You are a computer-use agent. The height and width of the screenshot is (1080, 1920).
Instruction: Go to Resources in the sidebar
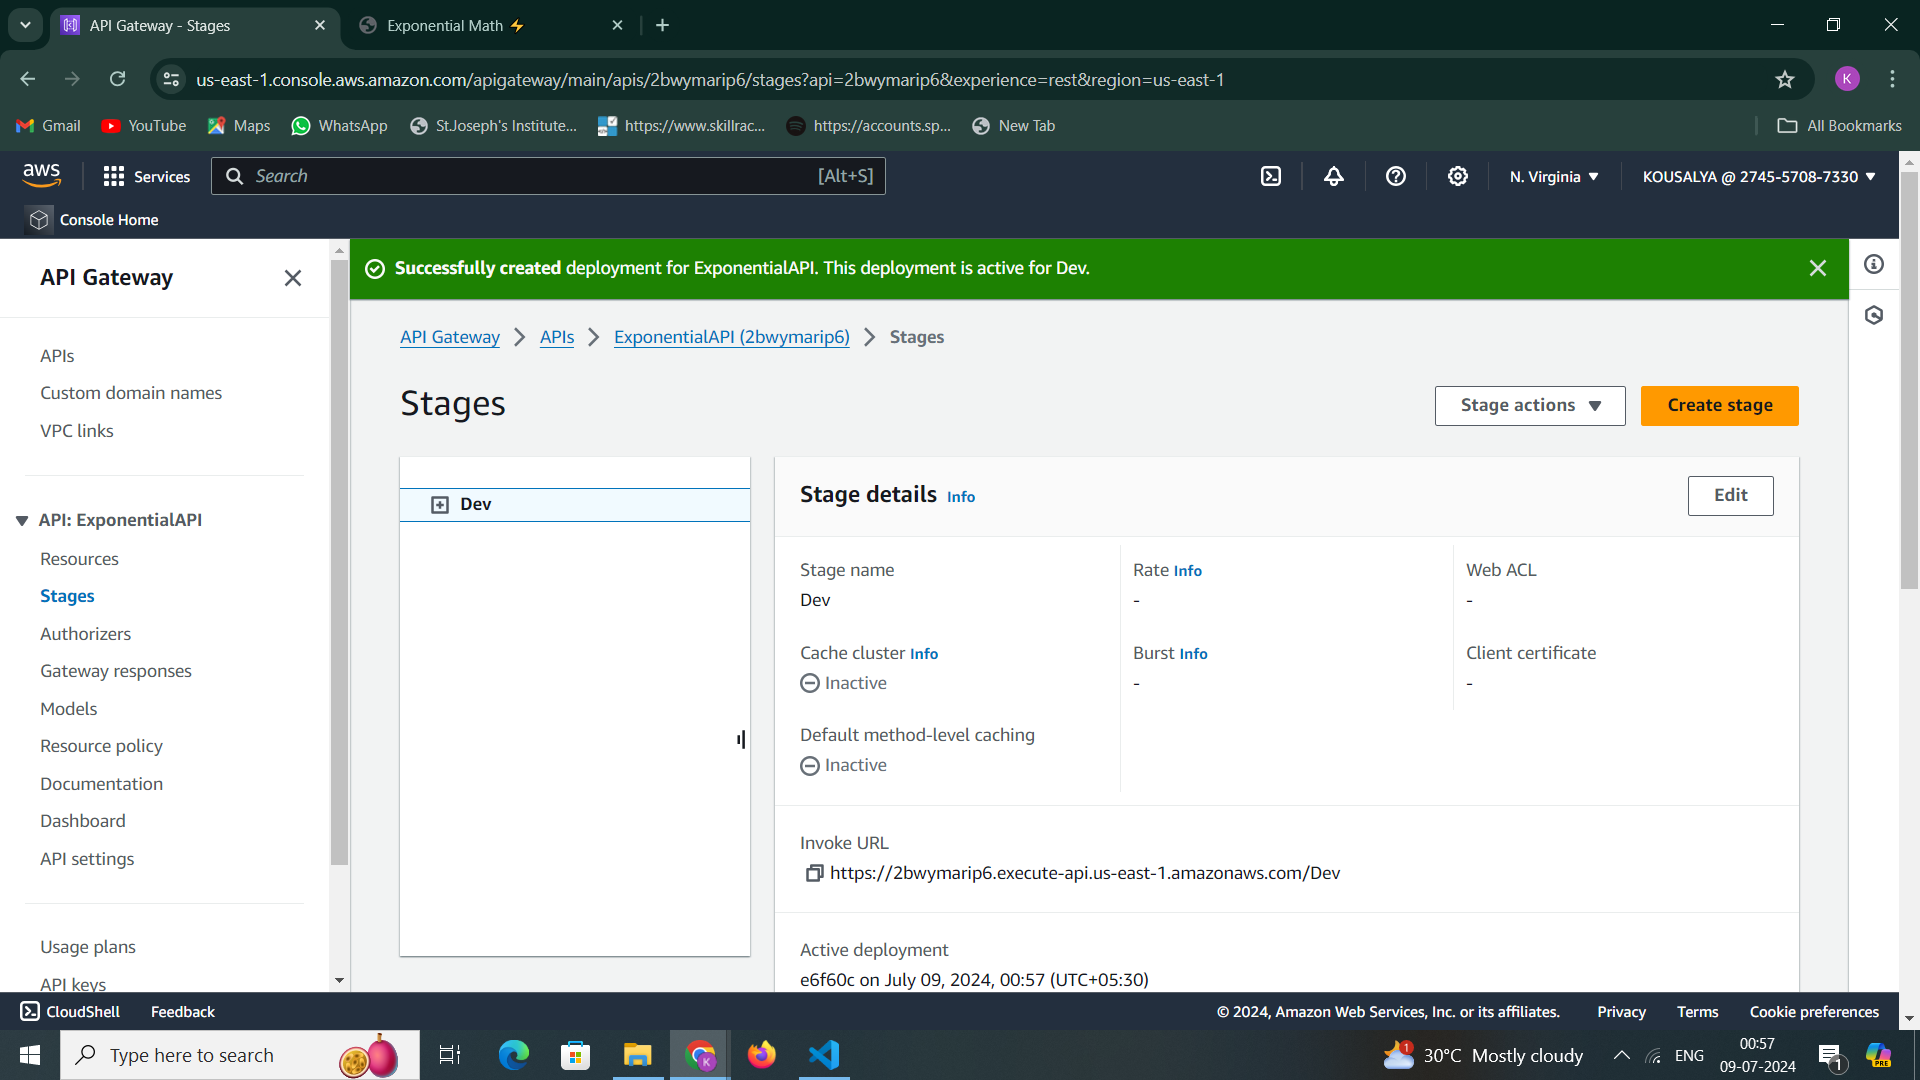point(79,558)
